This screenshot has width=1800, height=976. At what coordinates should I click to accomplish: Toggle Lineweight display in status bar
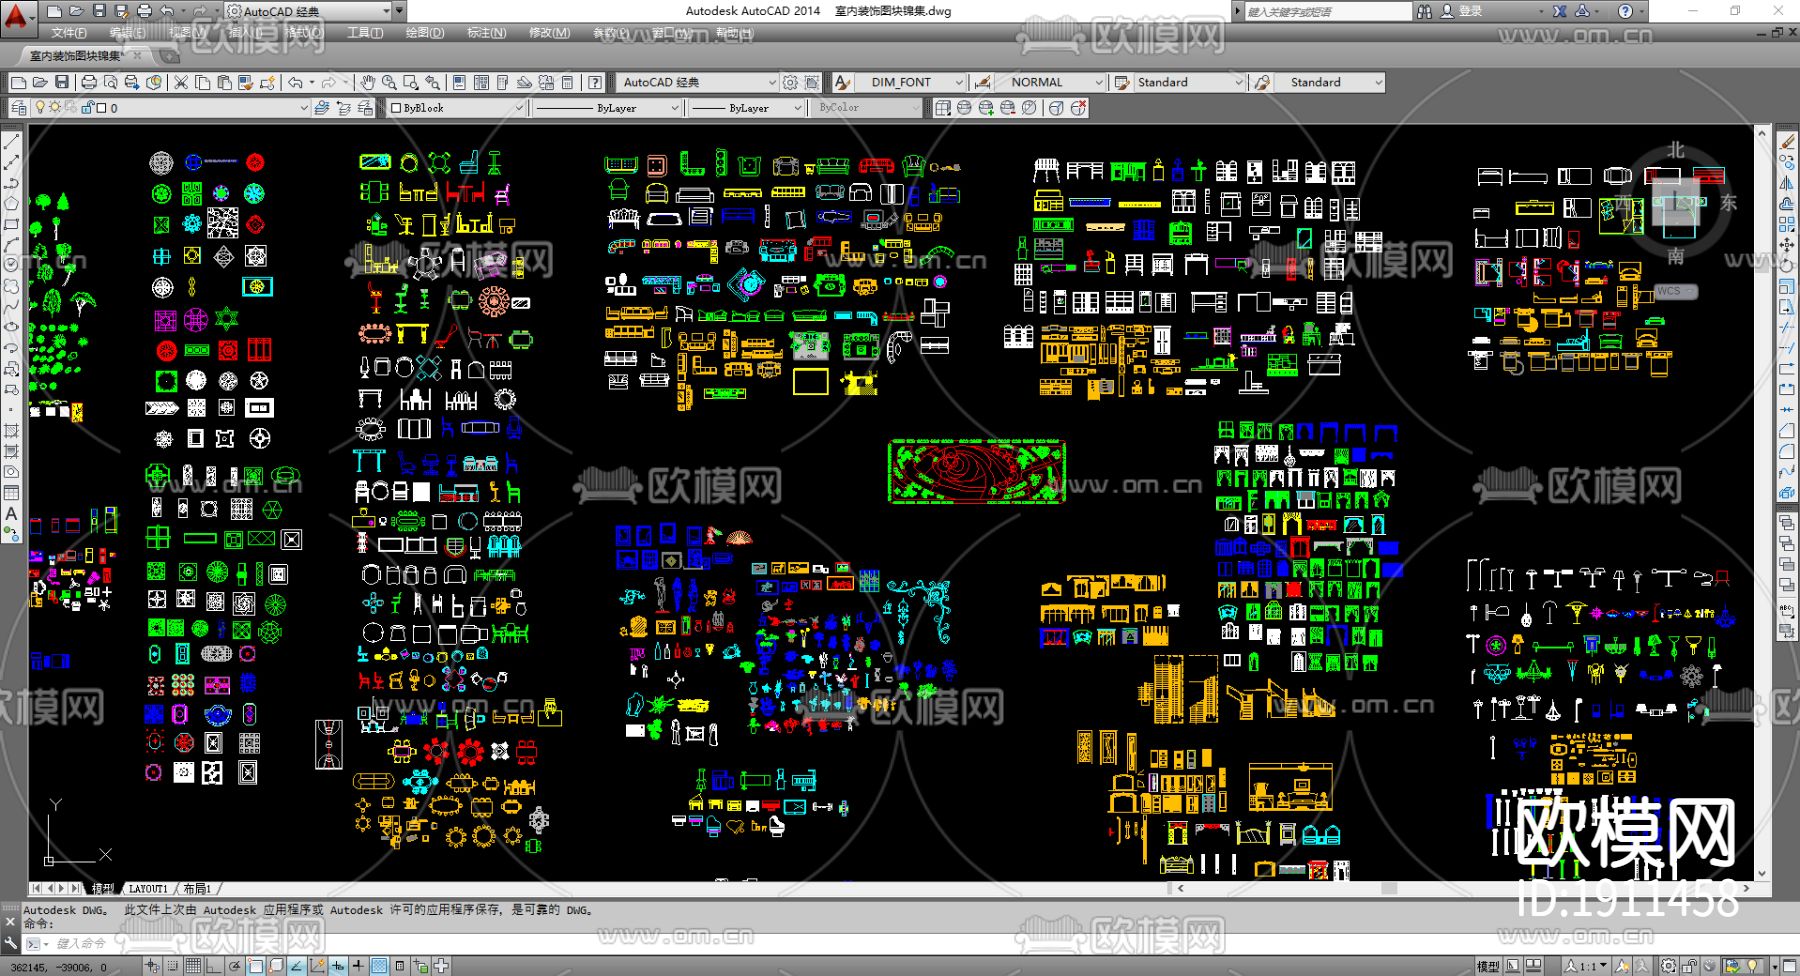click(358, 966)
